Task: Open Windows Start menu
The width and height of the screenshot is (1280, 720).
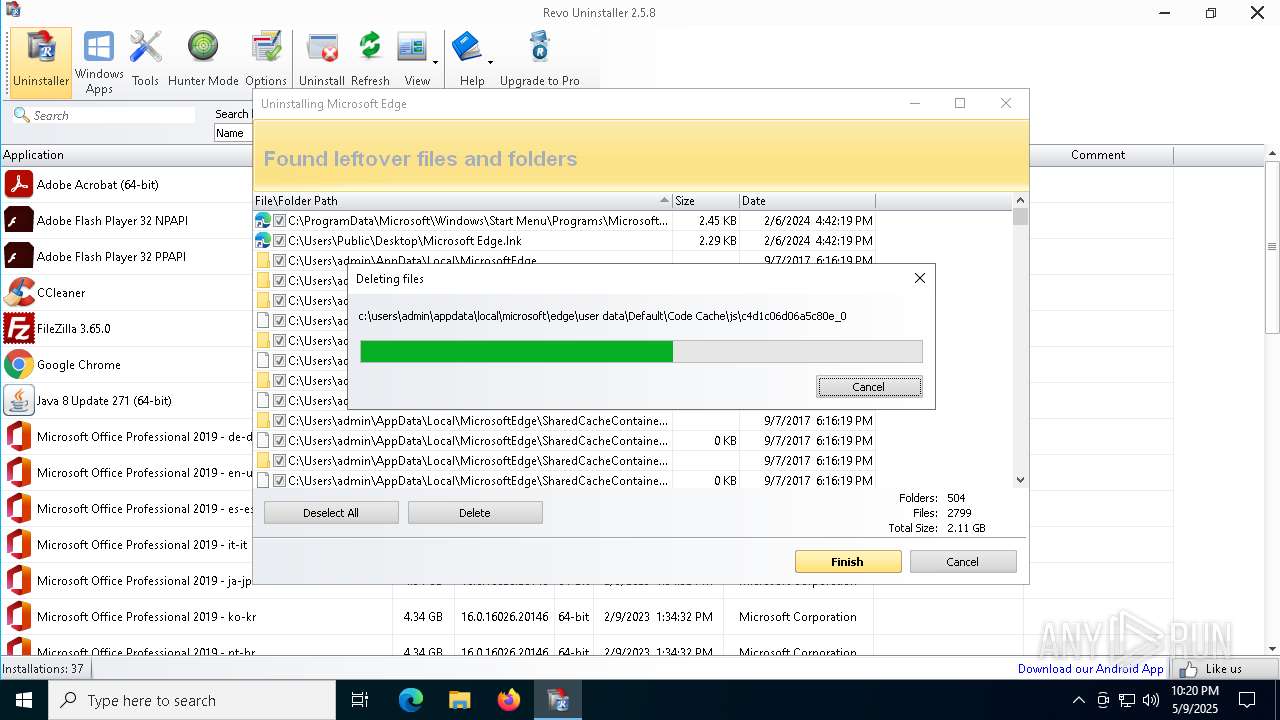Action: [x=24, y=700]
